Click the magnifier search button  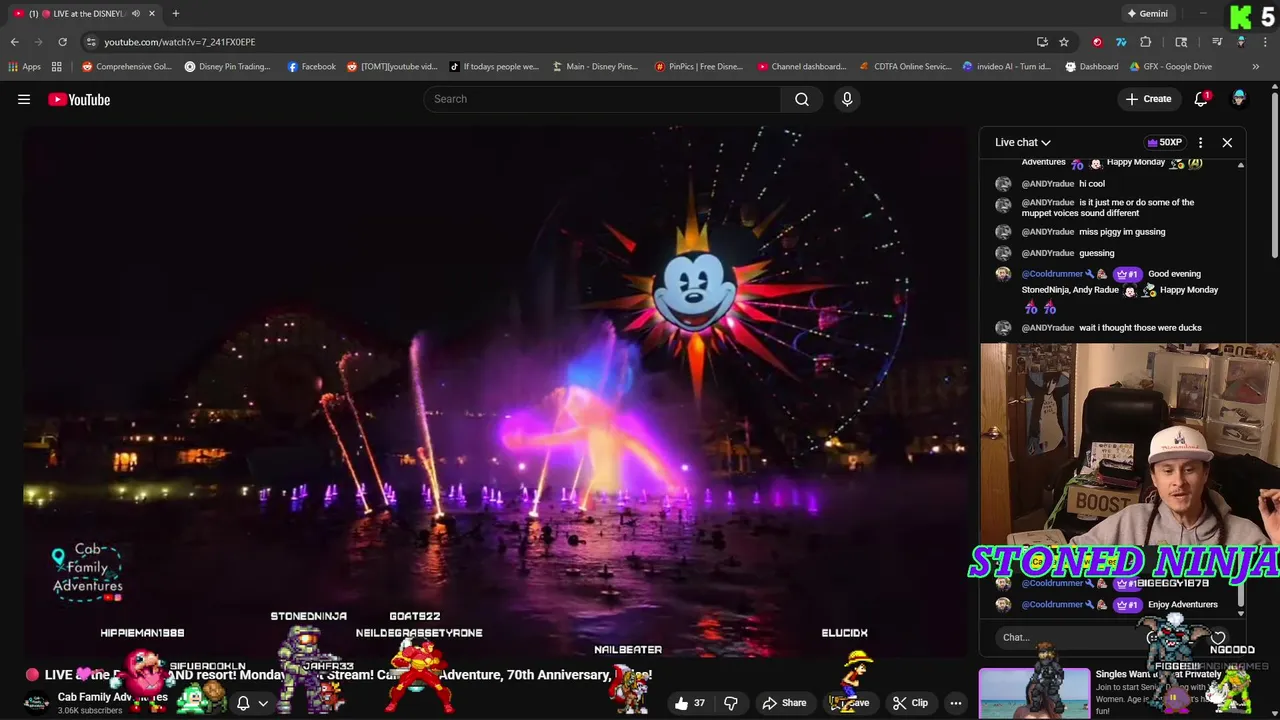click(802, 99)
